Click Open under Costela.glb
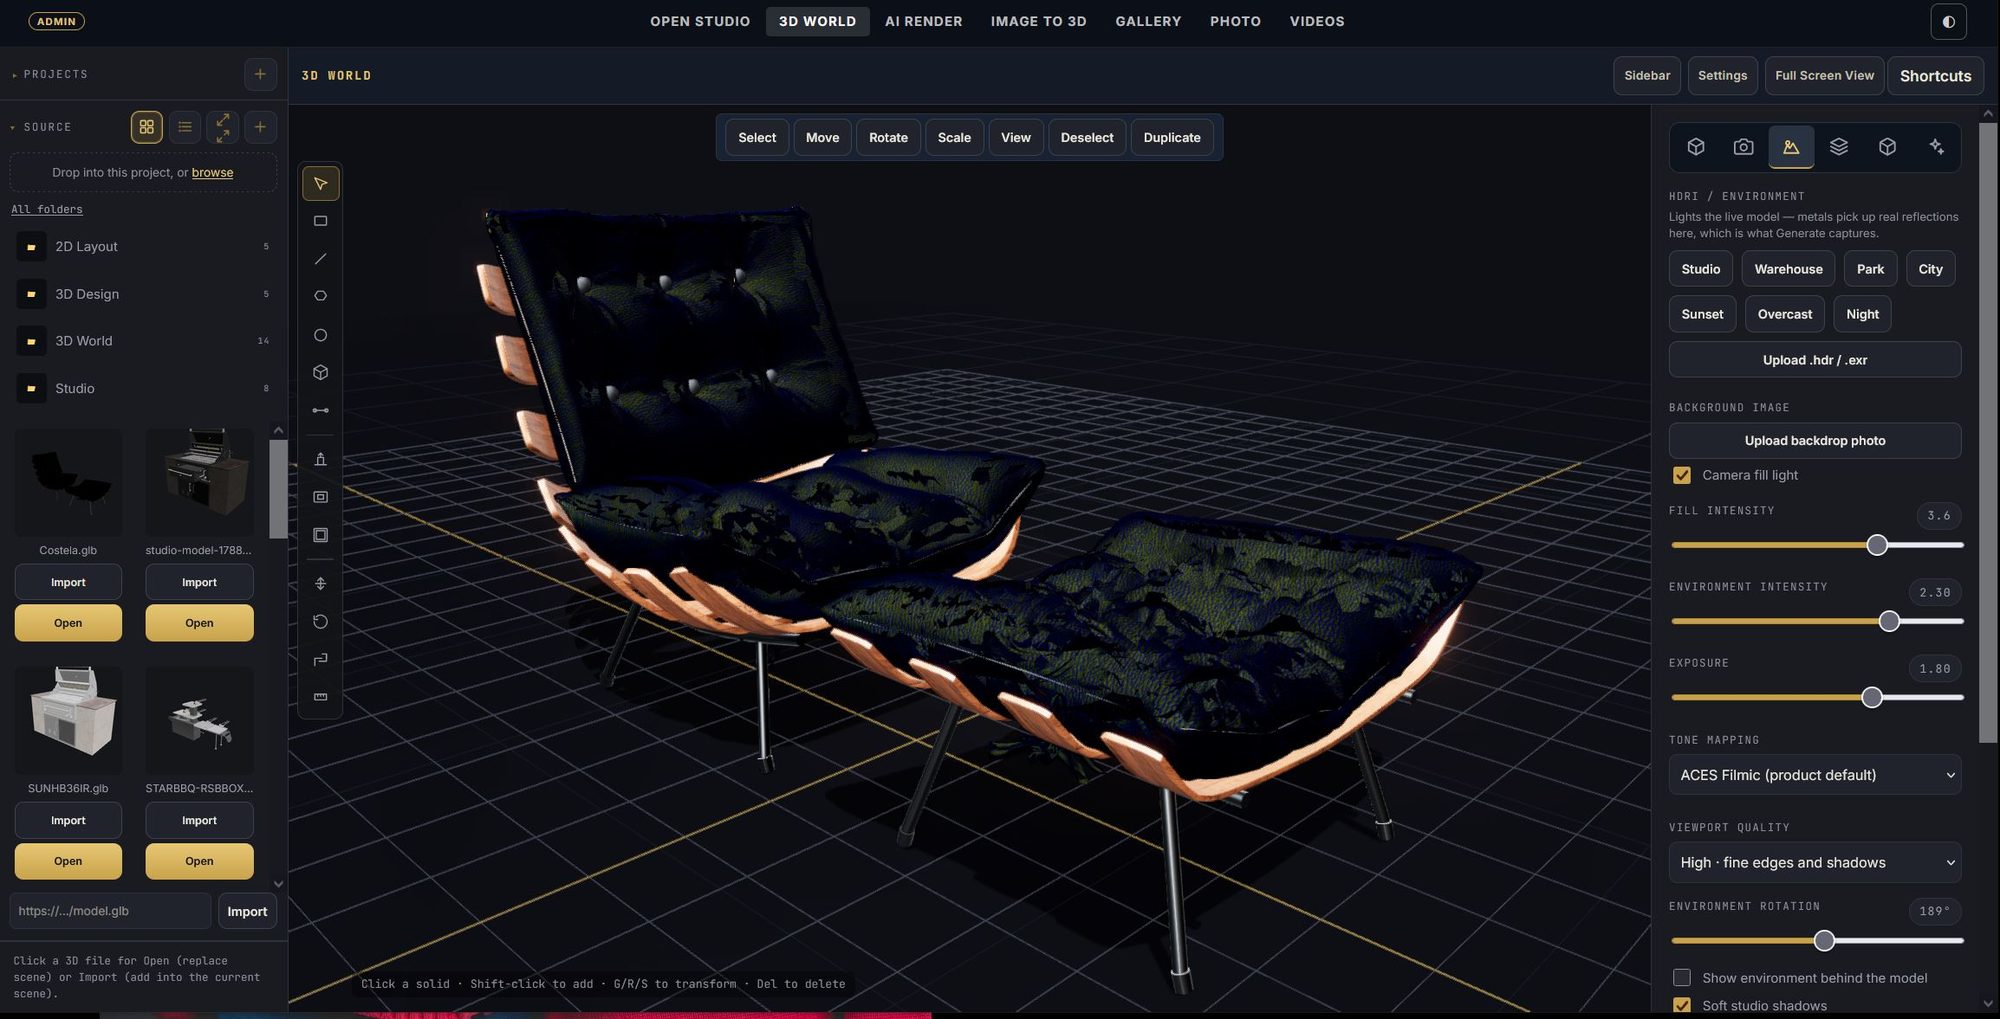This screenshot has height=1019, width=2000. (68, 623)
